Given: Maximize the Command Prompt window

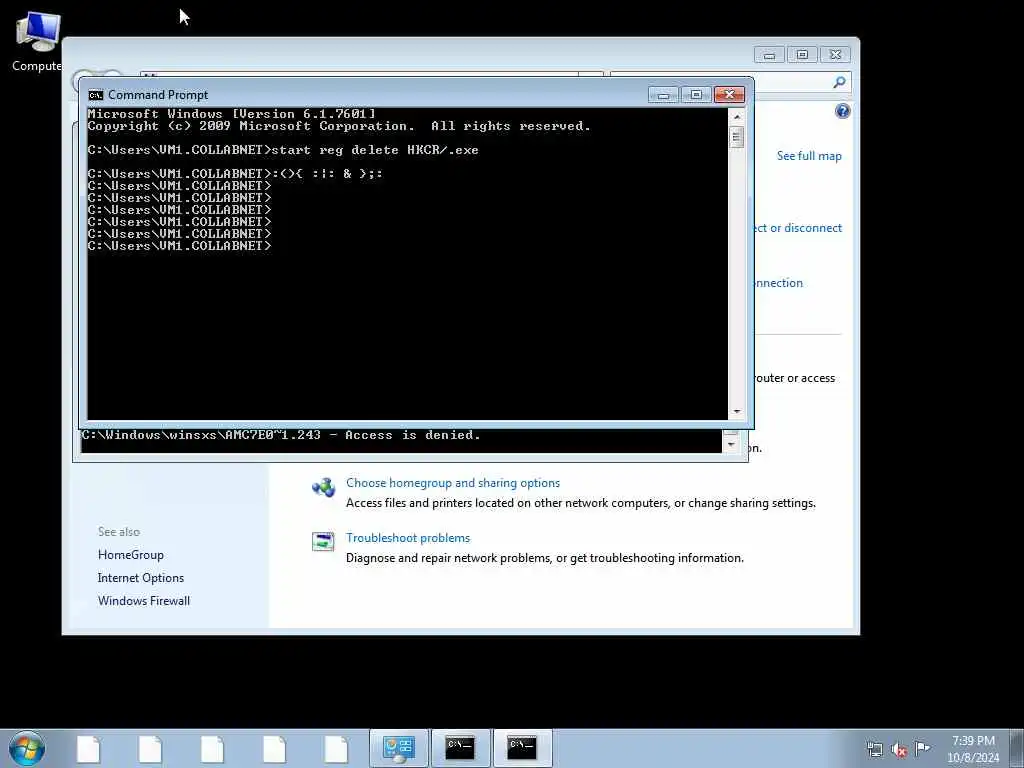Looking at the screenshot, I should pyautogui.click(x=696, y=95).
